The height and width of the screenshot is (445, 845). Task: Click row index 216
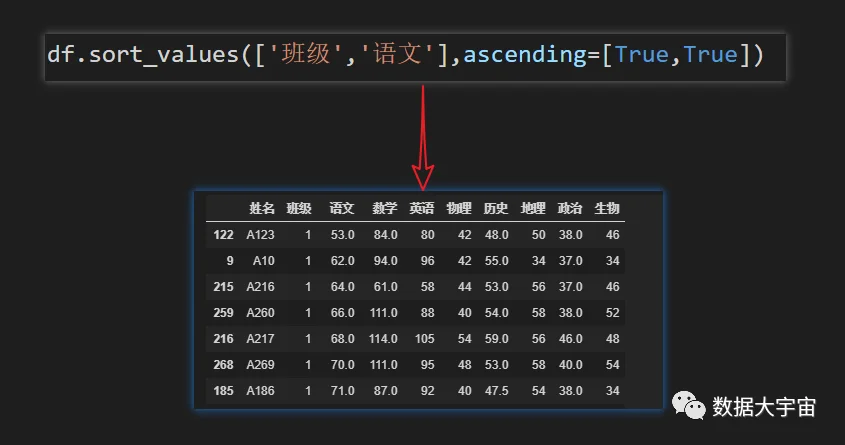coord(223,339)
